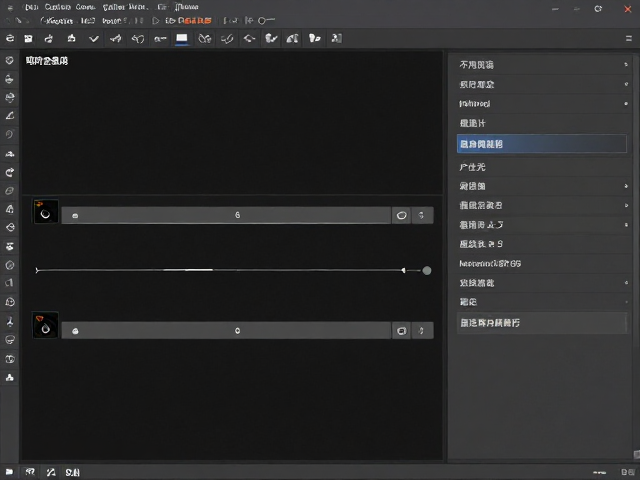Select the blue highlighted row in the right panel

pyautogui.click(x=541, y=144)
